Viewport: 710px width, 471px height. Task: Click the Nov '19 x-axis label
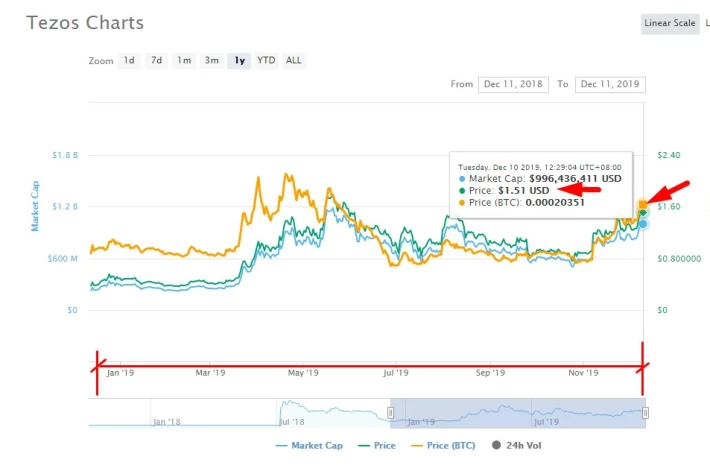(x=583, y=373)
